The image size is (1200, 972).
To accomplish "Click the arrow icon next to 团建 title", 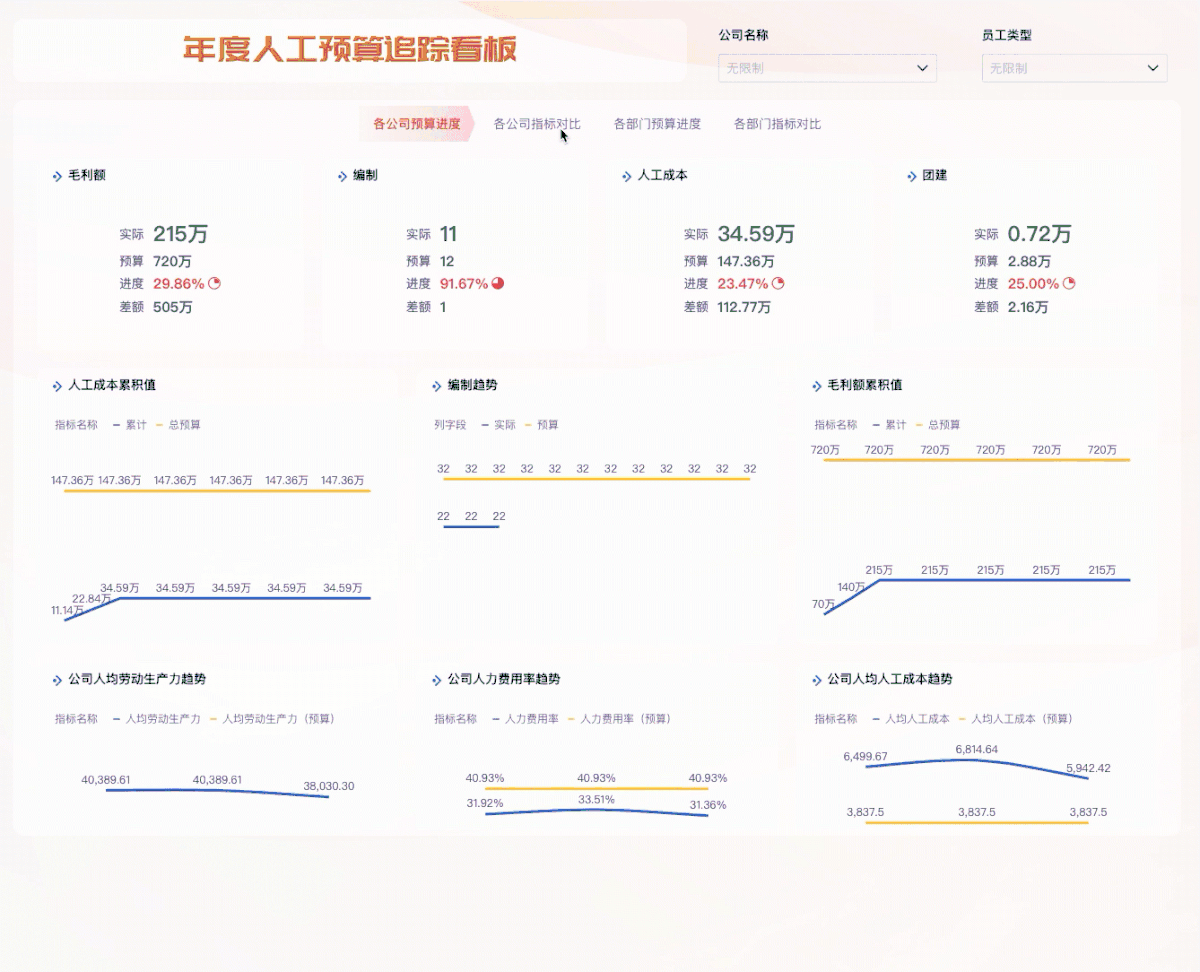I will [912, 176].
